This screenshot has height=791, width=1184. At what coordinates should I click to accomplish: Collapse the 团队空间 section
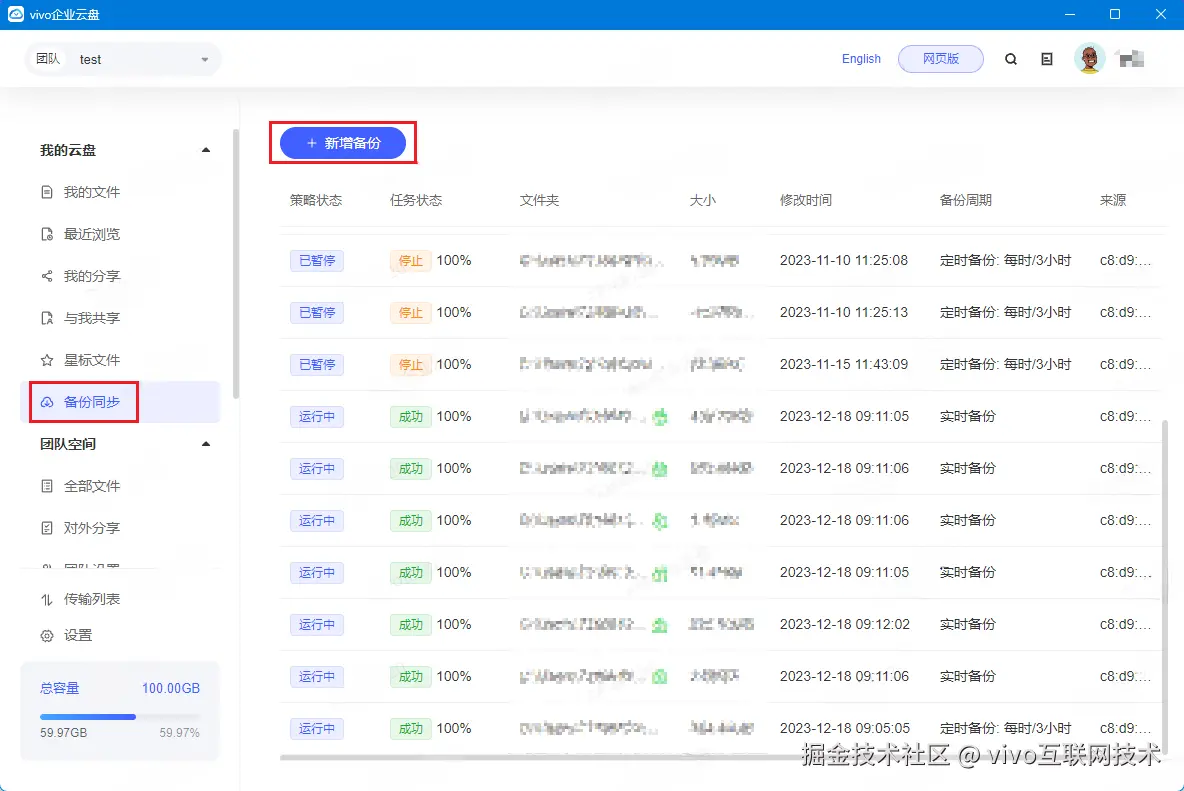[x=206, y=443]
